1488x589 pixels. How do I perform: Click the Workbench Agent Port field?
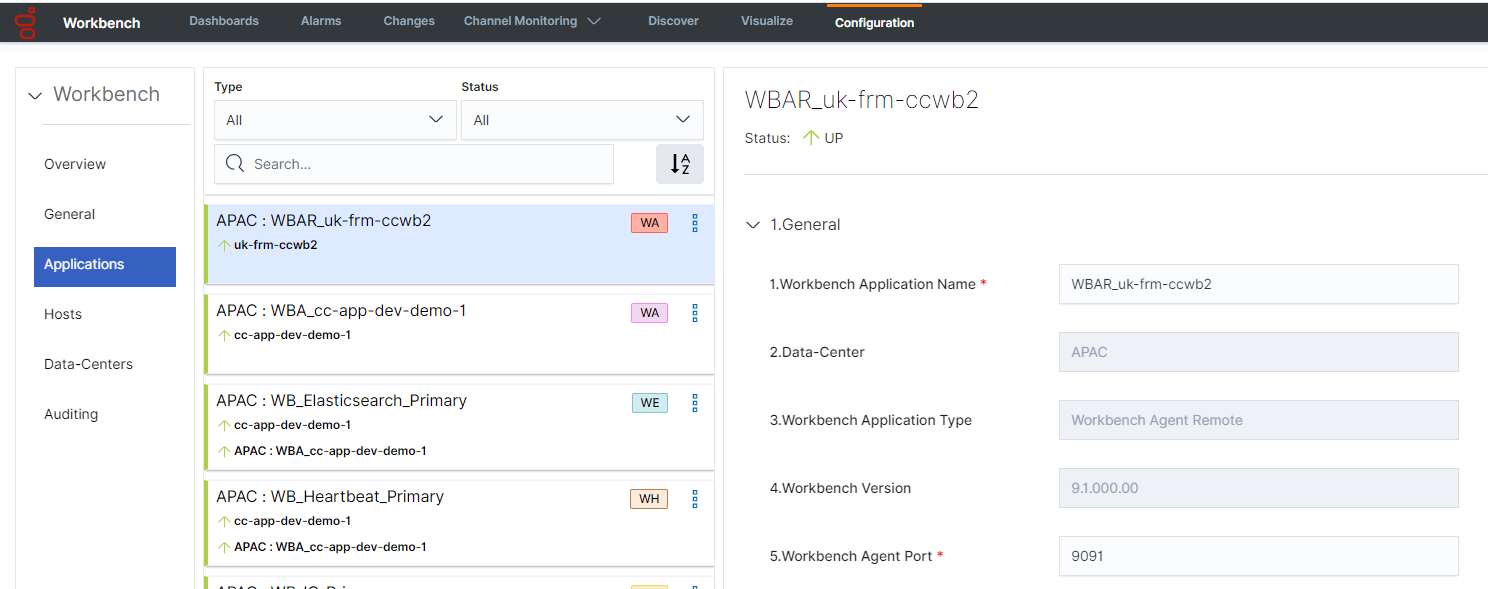tap(1257, 556)
